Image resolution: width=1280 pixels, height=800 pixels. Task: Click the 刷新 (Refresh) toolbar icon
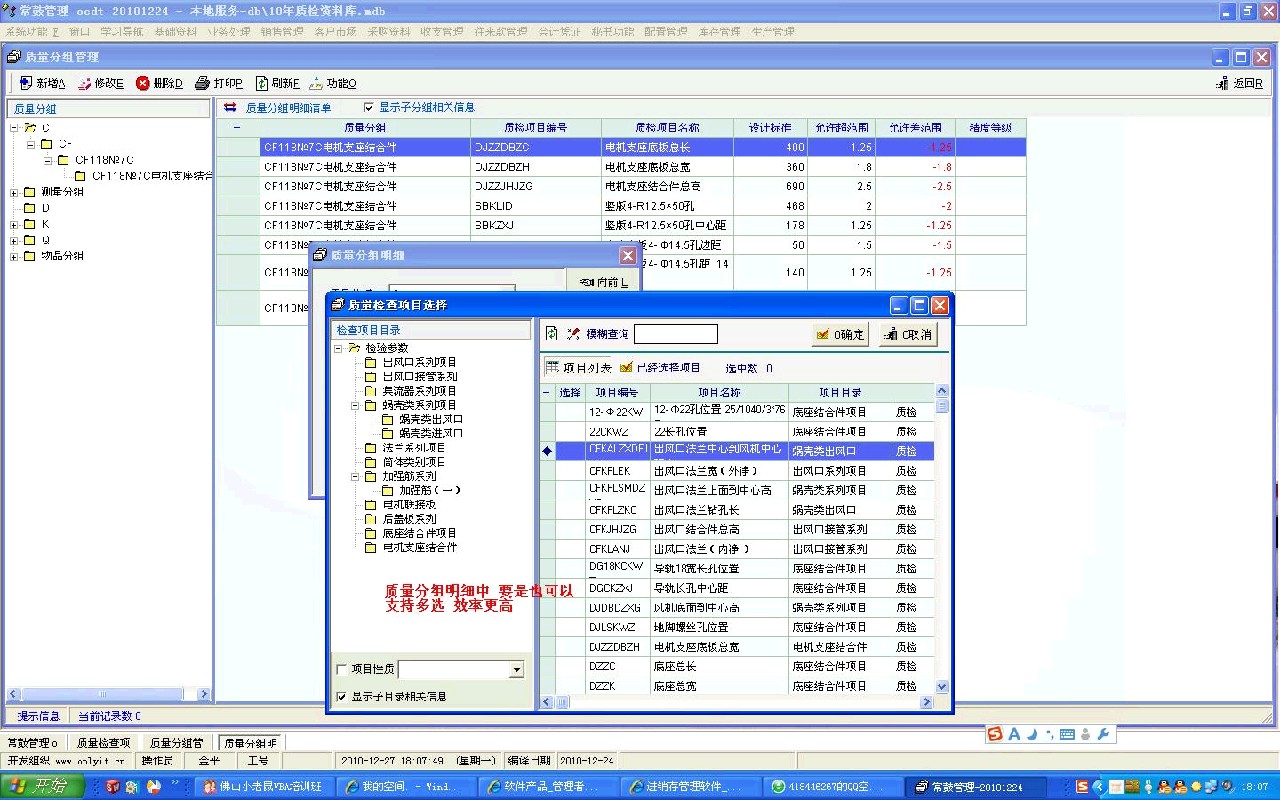(x=262, y=83)
